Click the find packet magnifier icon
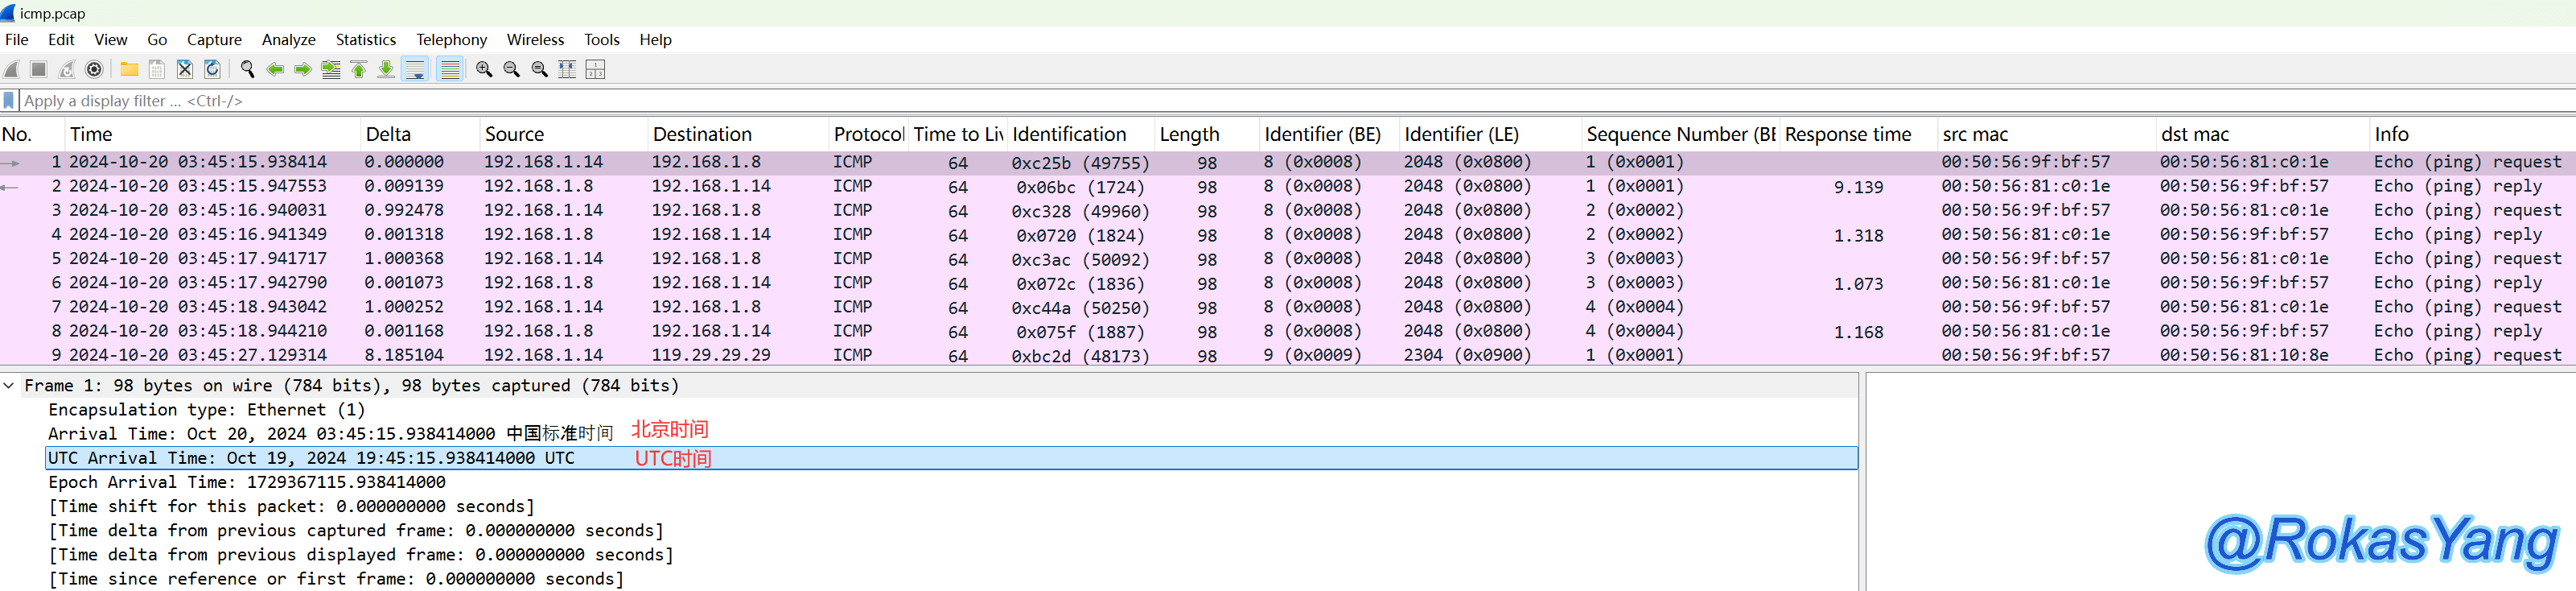 click(x=247, y=69)
